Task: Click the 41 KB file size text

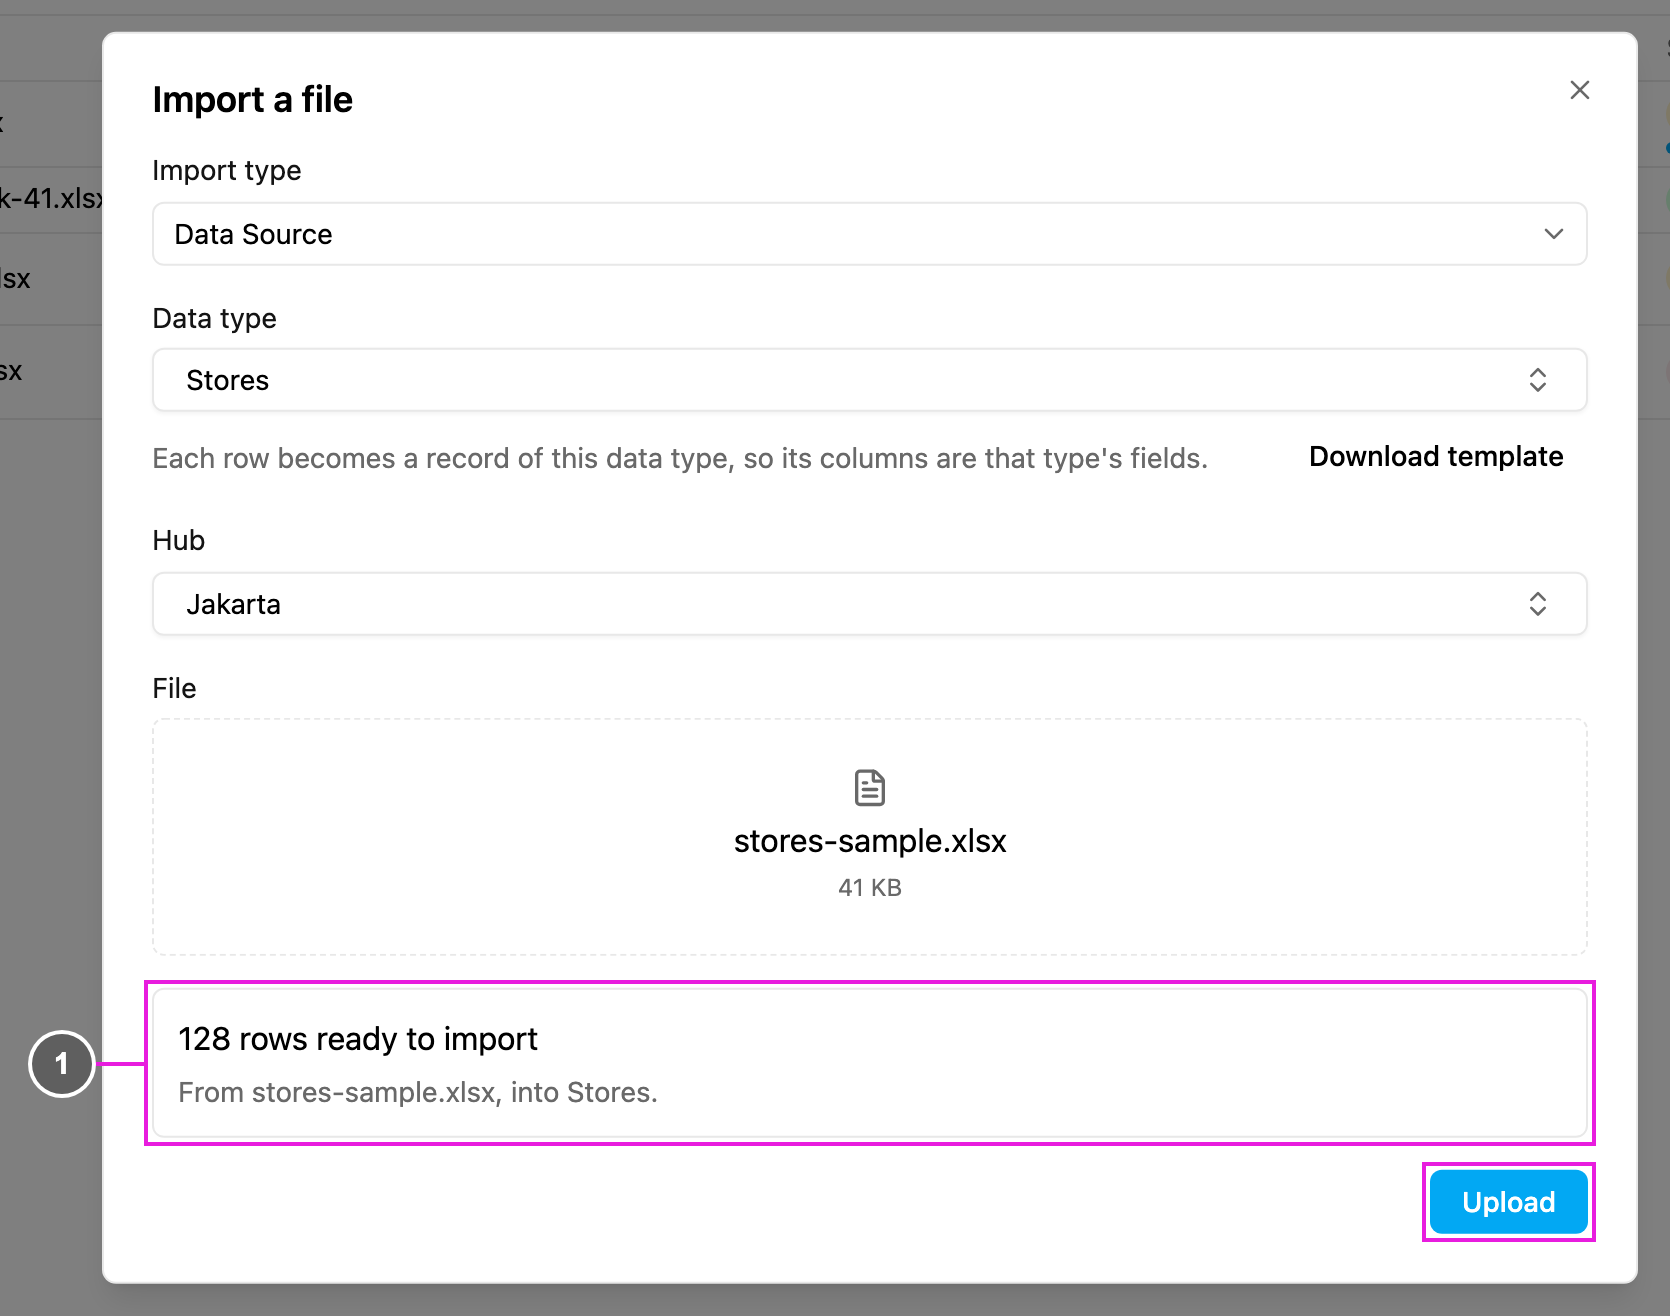Action: [870, 888]
